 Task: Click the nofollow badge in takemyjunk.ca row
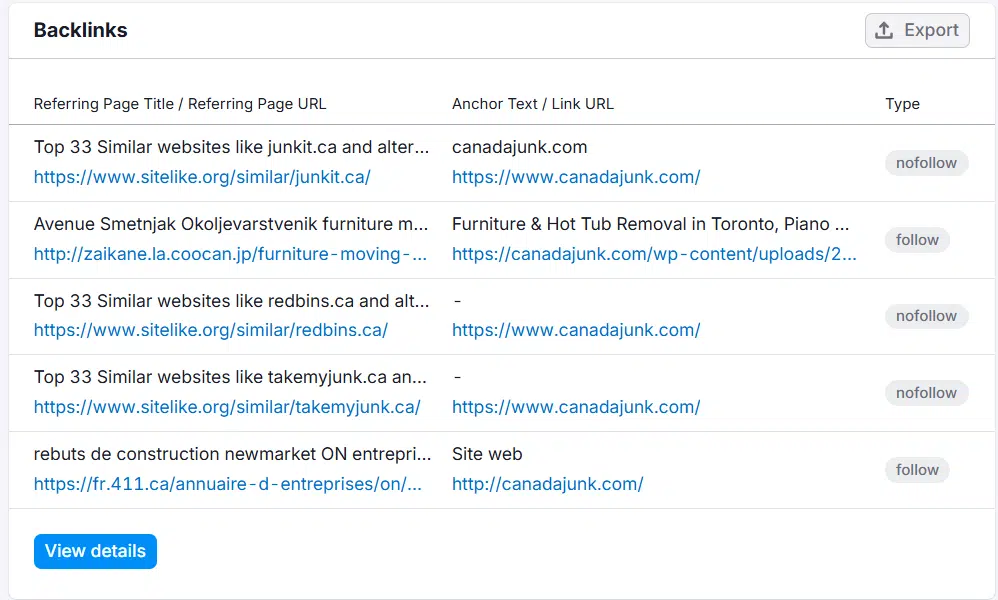(926, 393)
